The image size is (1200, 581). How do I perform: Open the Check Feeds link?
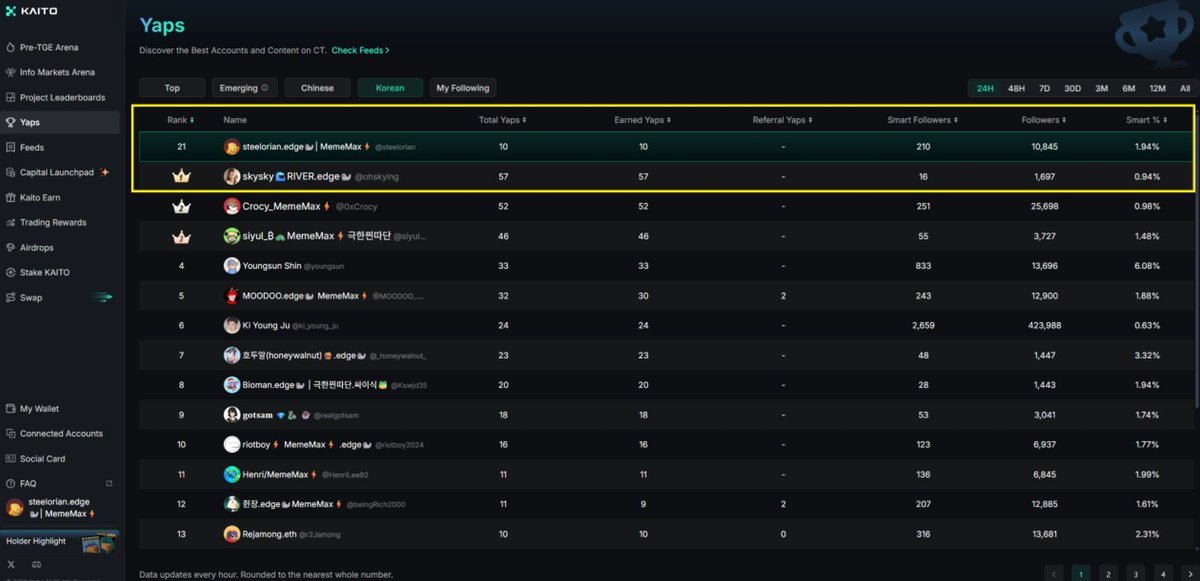361,50
